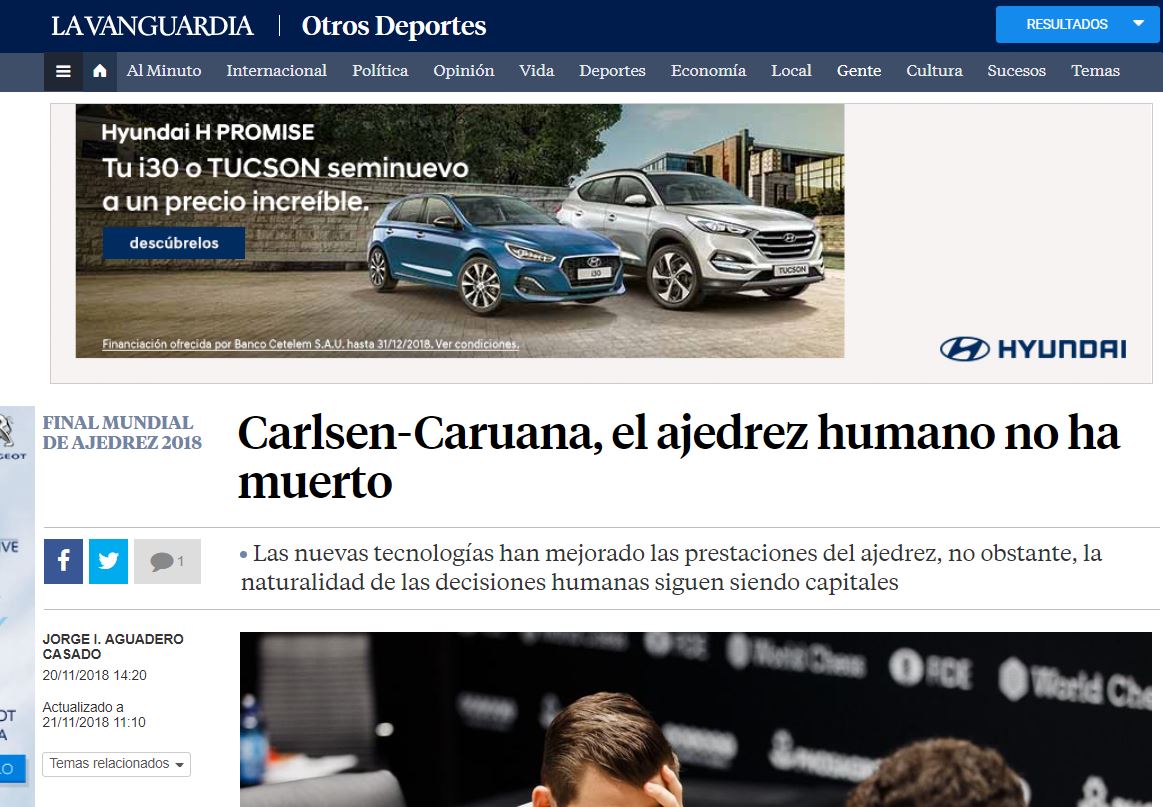Click the La Vanguardia logo
Image resolution: width=1163 pixels, height=807 pixels.
152,26
